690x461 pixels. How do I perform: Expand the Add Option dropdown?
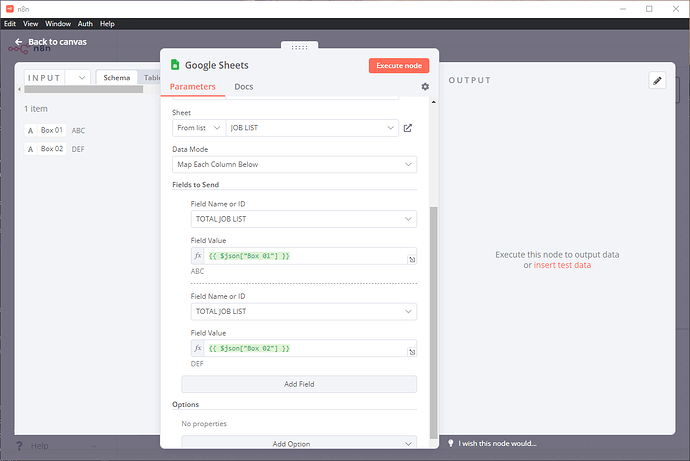tap(299, 442)
